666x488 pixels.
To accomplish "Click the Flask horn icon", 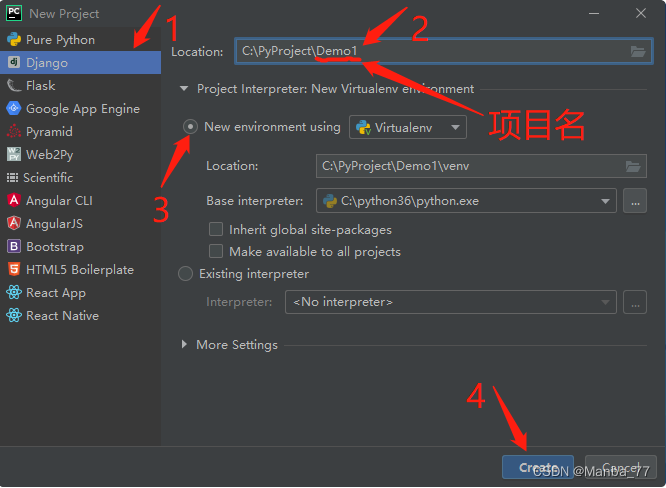I will [x=14, y=85].
